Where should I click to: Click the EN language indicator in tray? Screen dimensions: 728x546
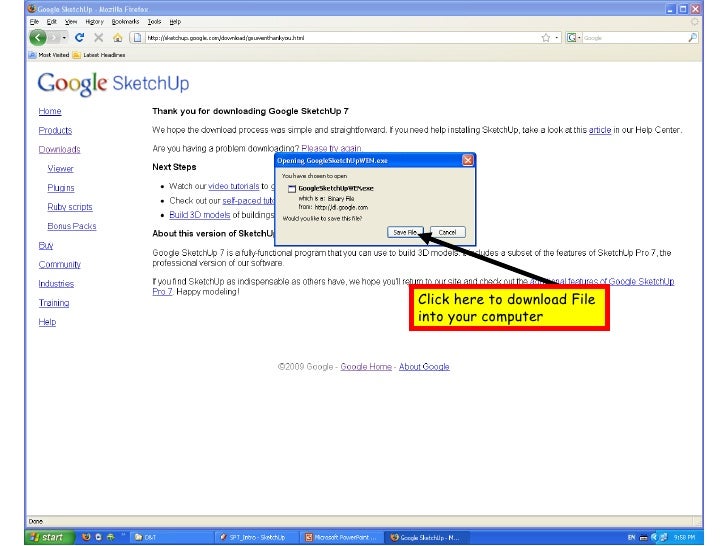[631, 537]
